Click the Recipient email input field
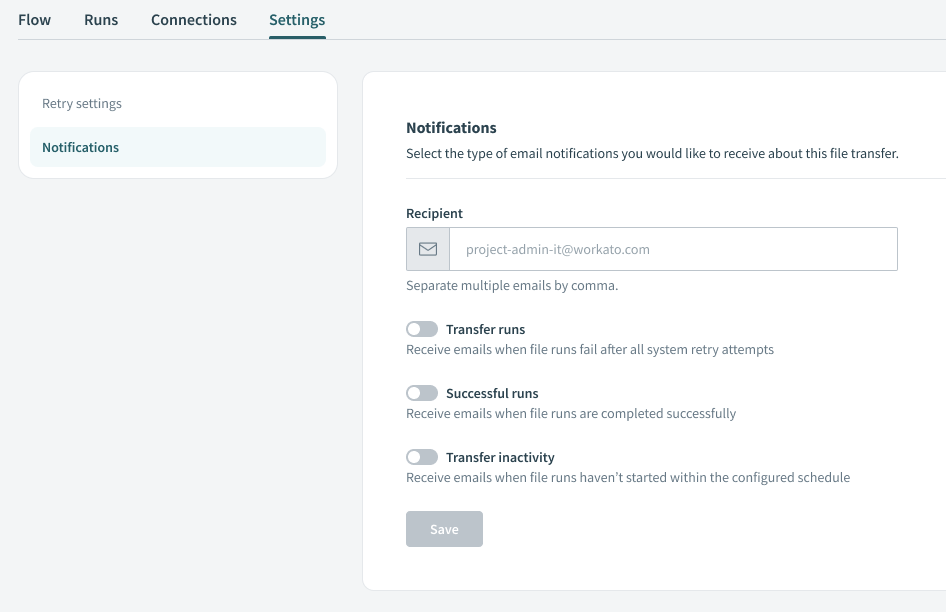Image resolution: width=946 pixels, height=612 pixels. [x=673, y=248]
